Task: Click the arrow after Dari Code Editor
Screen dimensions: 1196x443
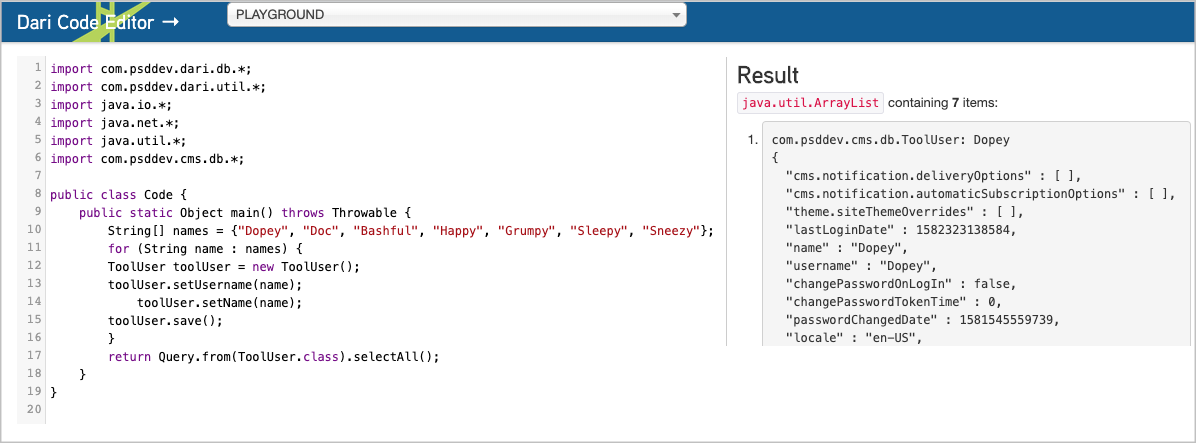Action: (172, 23)
